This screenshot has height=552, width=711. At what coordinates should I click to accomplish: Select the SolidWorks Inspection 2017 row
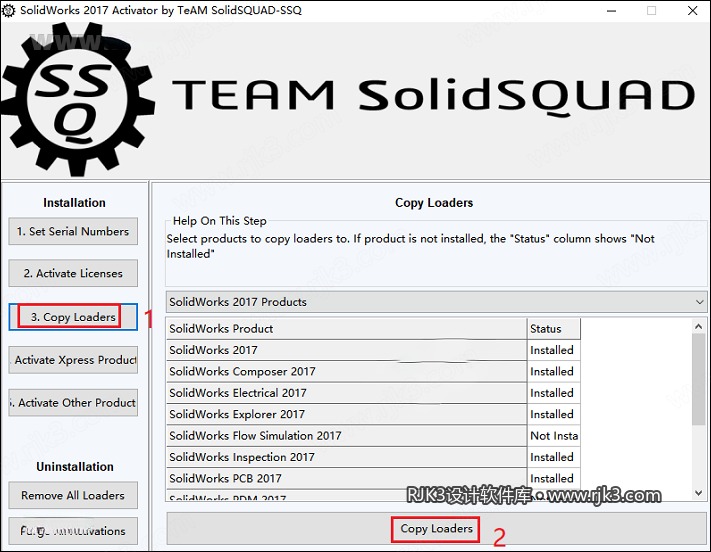click(x=373, y=457)
